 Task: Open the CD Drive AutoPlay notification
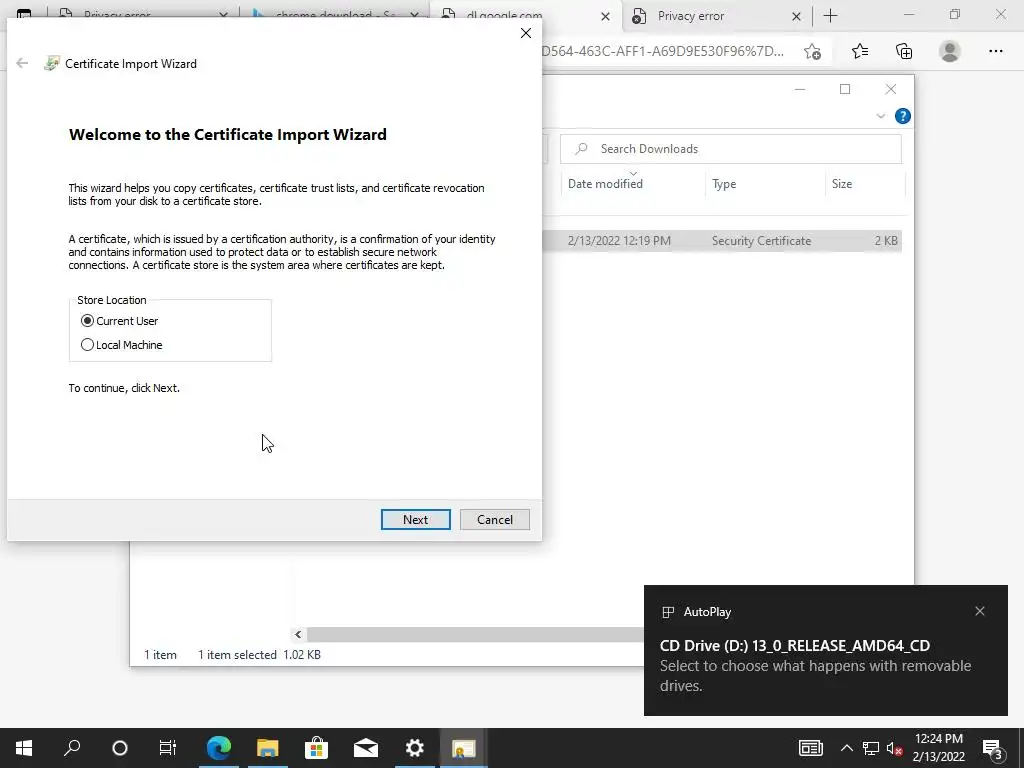825,650
